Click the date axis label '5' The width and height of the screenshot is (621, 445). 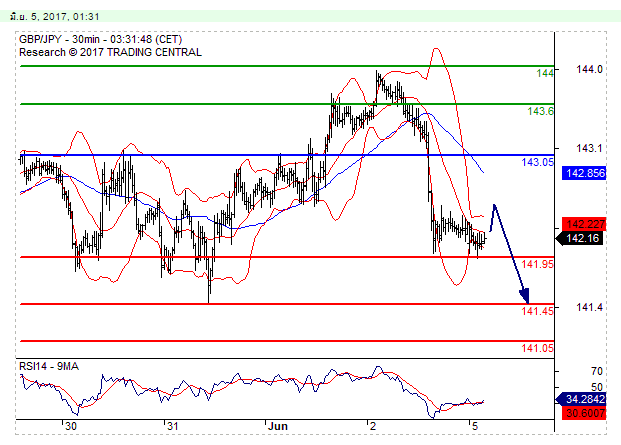[475, 426]
